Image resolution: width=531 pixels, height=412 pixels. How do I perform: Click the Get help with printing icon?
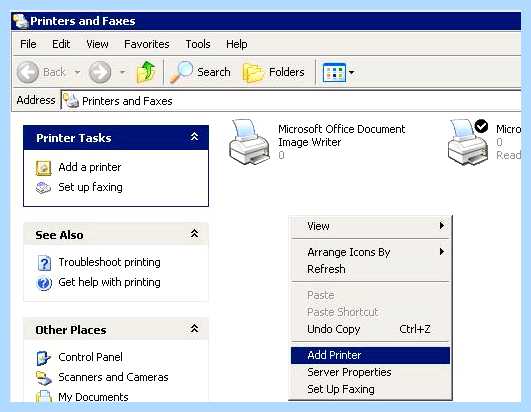pyautogui.click(x=44, y=283)
